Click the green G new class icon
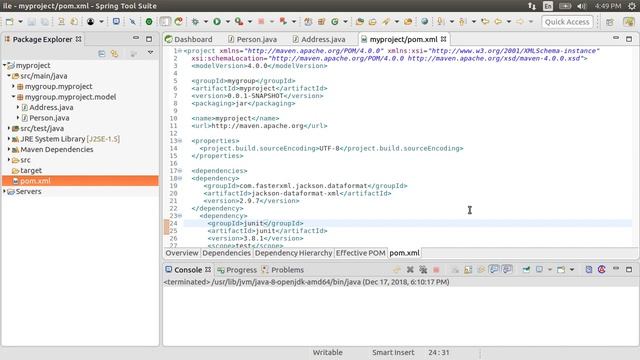The image size is (640, 360). 335,22
